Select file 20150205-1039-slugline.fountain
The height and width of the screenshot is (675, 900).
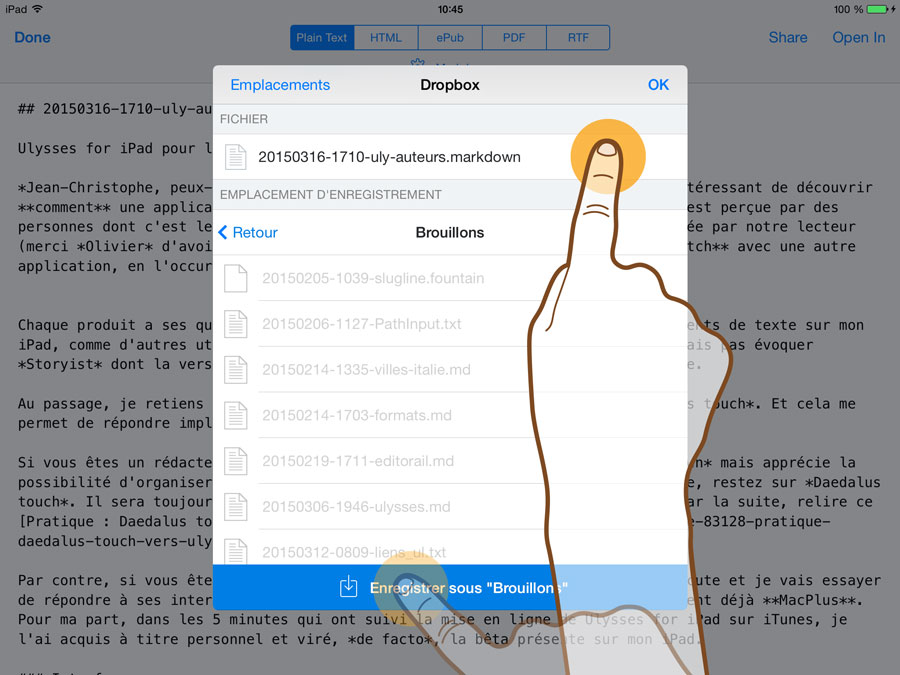[x=450, y=278]
